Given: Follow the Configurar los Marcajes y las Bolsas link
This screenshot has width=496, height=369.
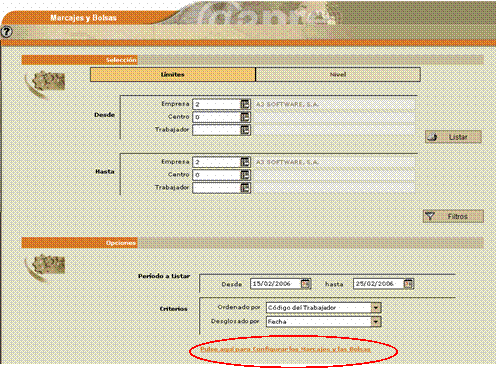Looking at the screenshot, I should click(286, 349).
